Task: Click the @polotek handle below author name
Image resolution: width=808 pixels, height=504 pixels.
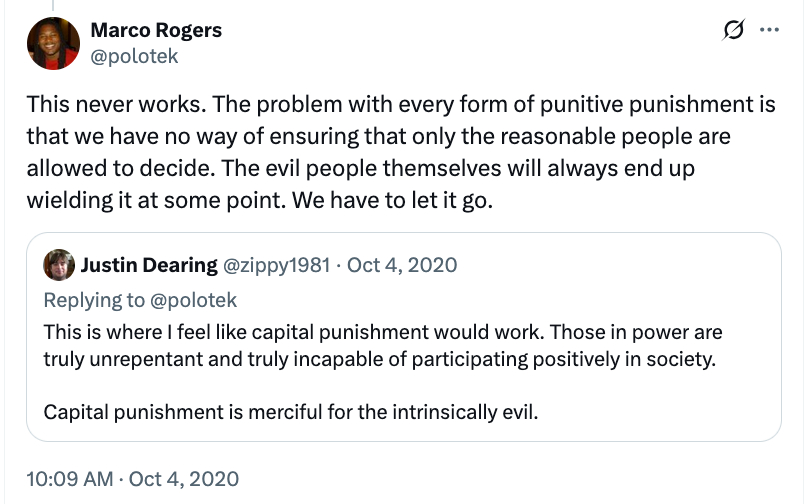Action: pyautogui.click(x=134, y=56)
